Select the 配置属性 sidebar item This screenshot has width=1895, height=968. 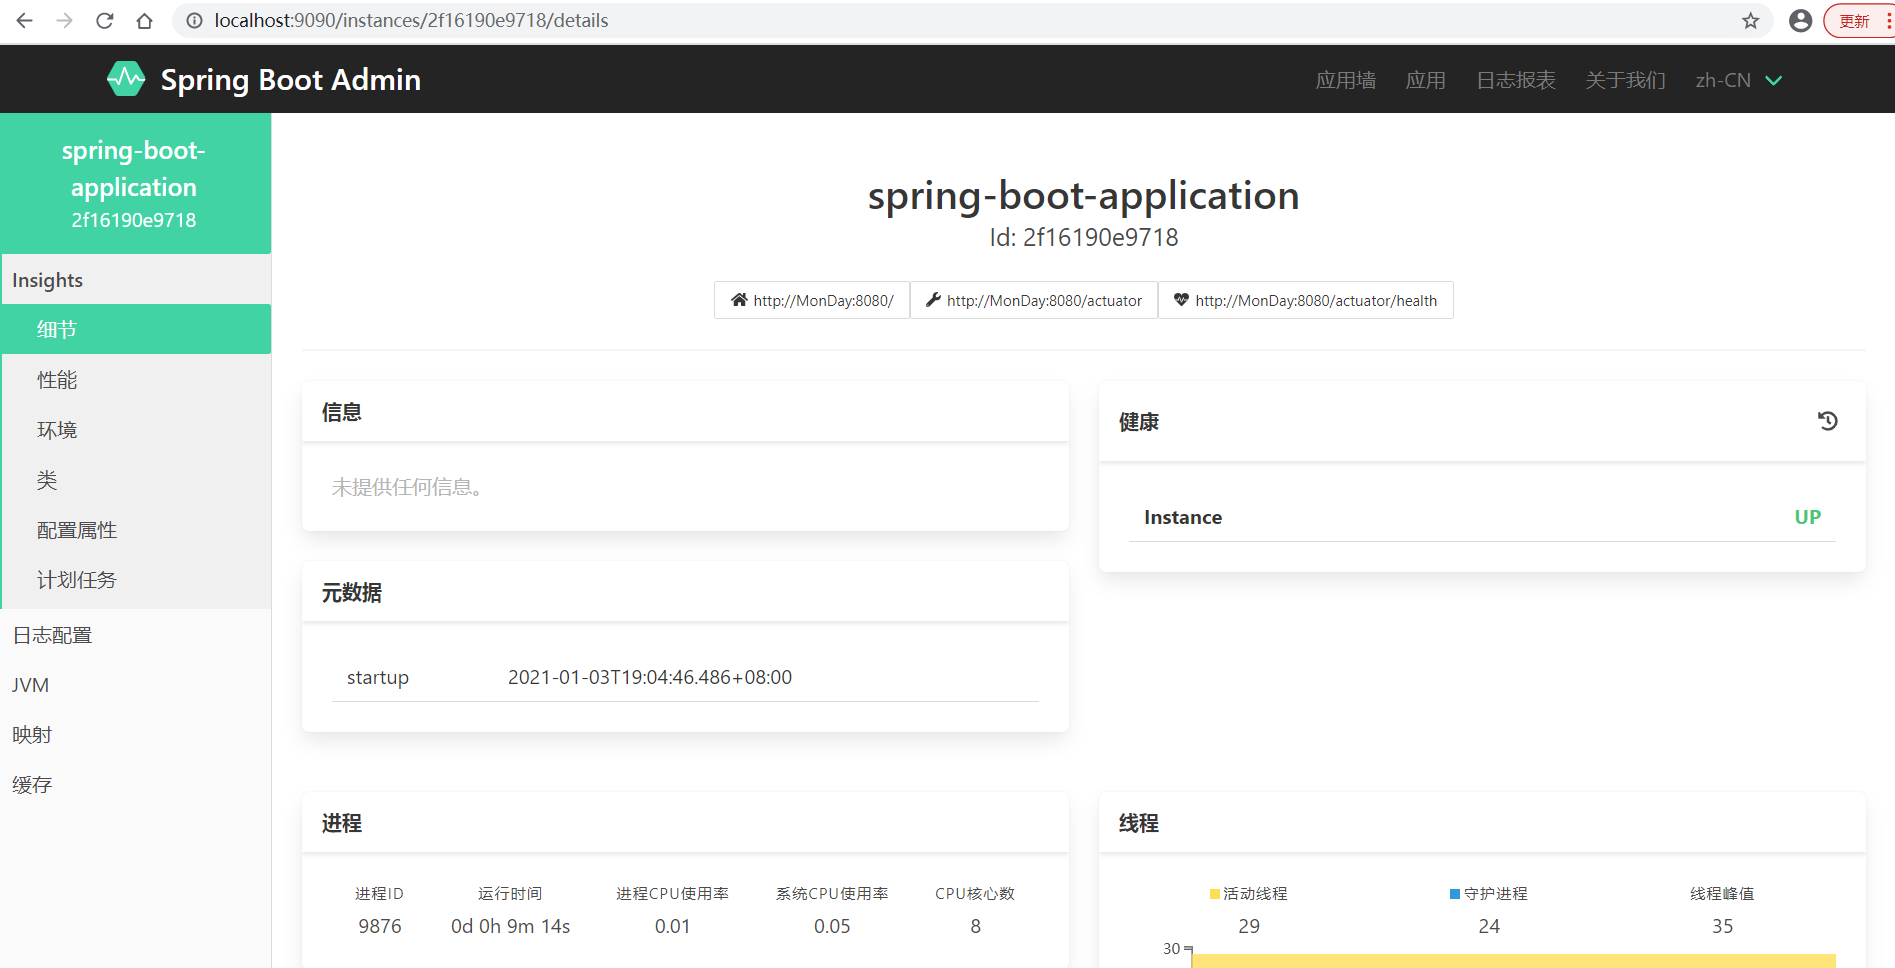click(136, 530)
